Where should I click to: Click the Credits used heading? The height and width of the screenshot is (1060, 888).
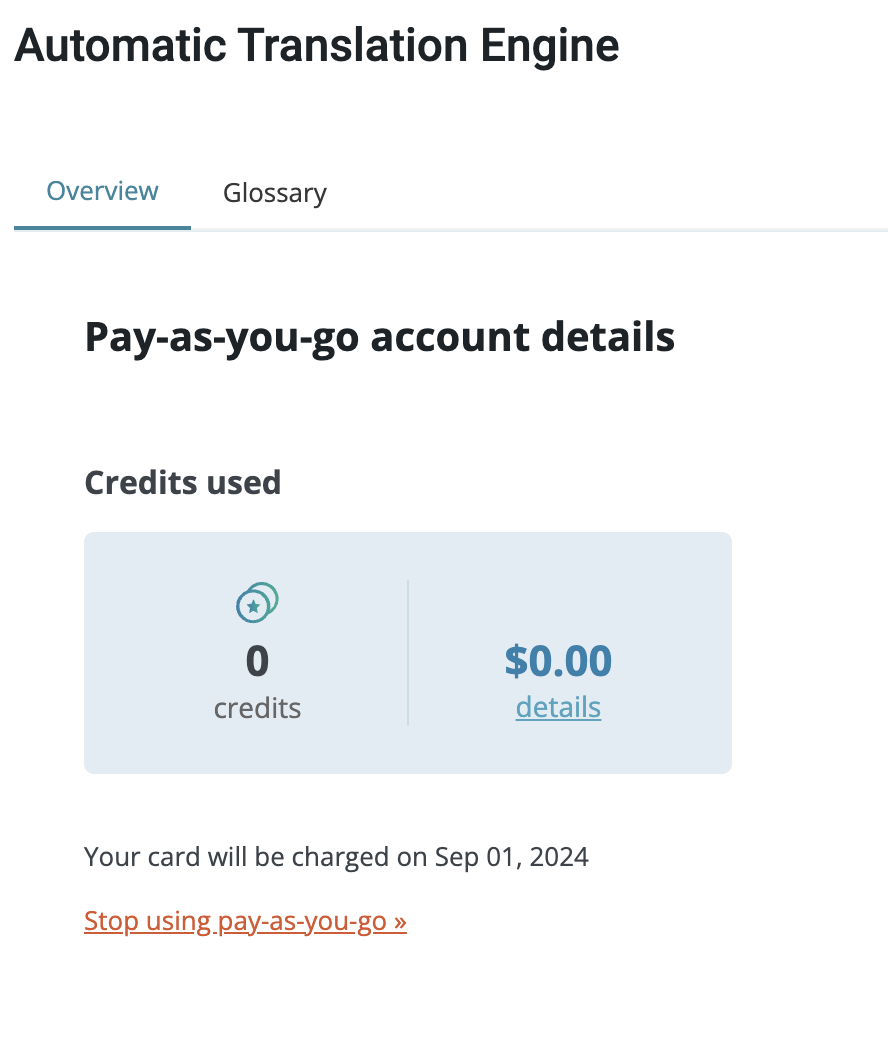(x=182, y=483)
